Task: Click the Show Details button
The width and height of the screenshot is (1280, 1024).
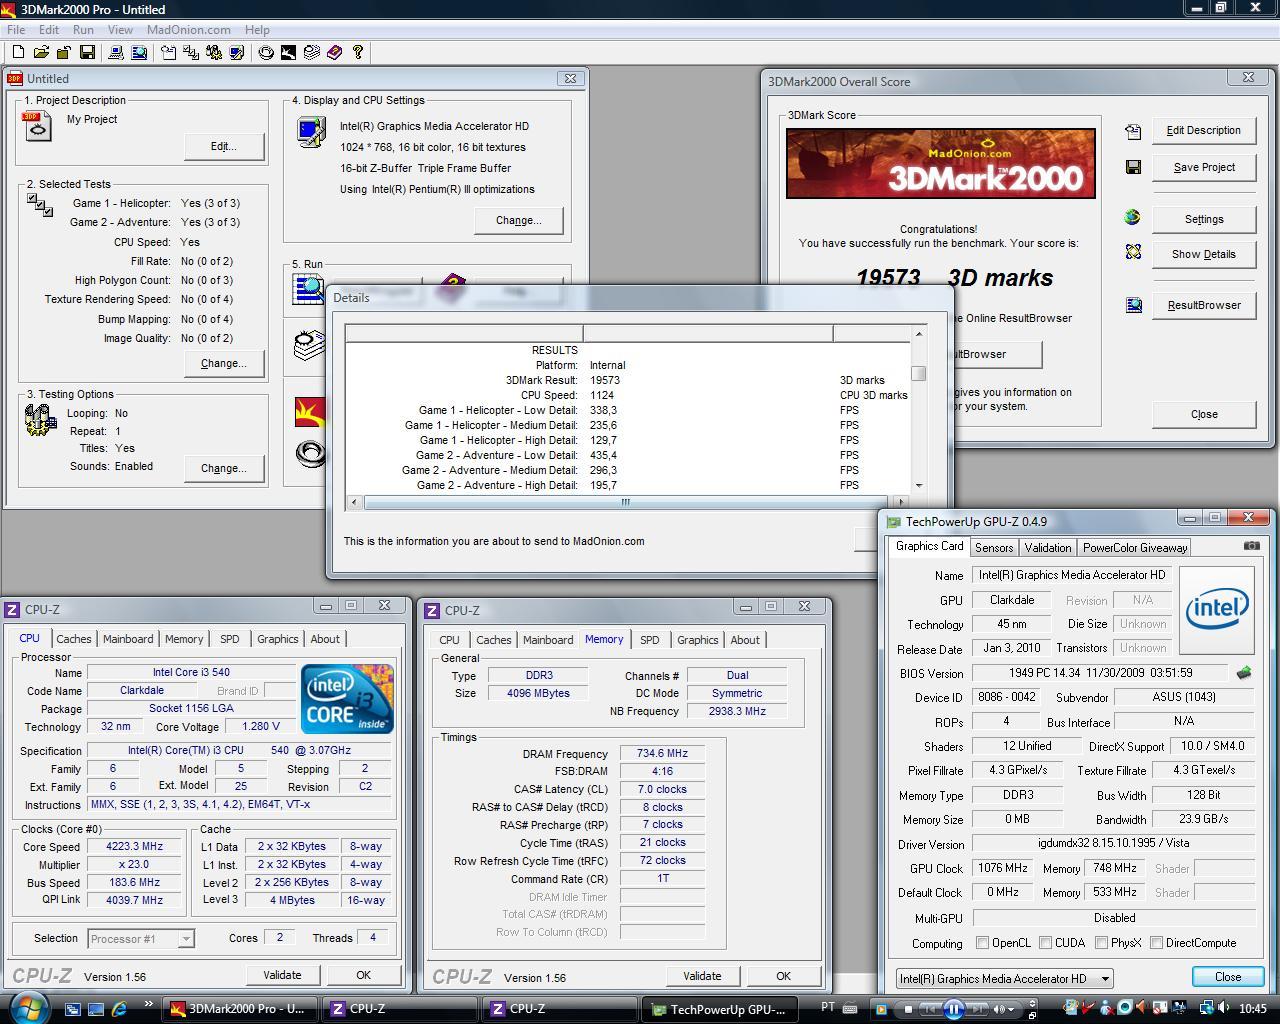Action: [1203, 254]
